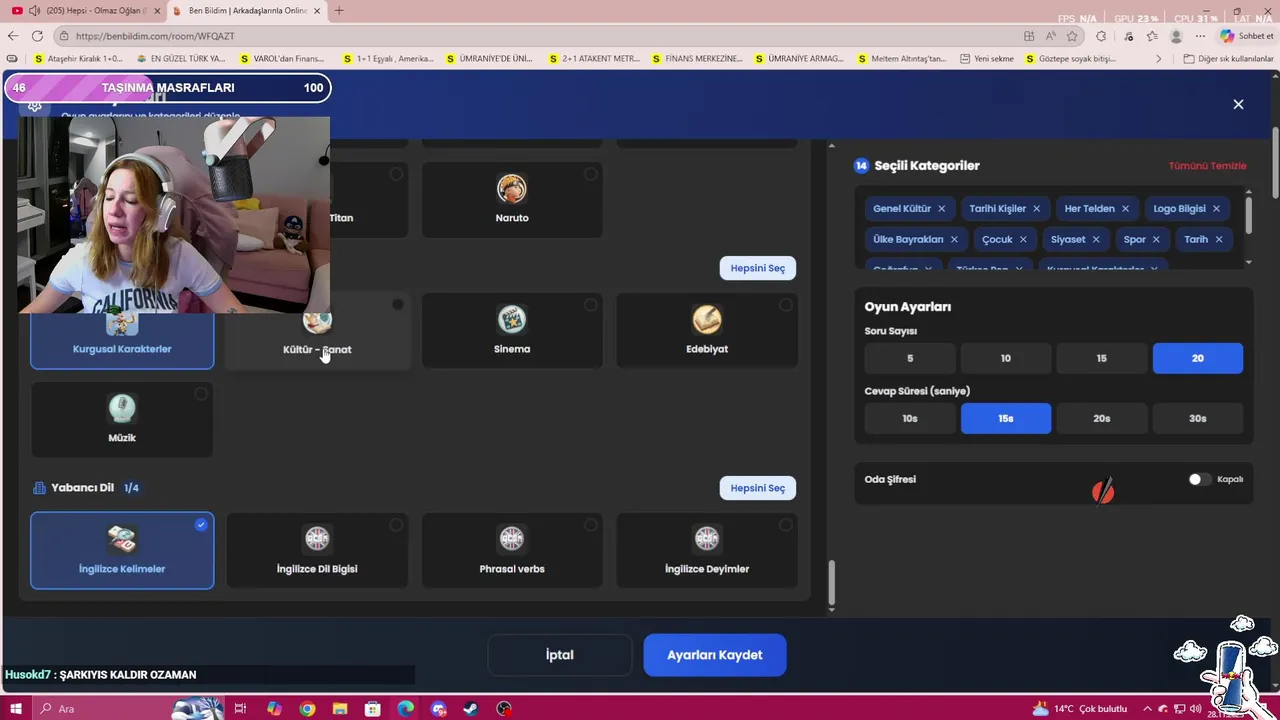The height and width of the screenshot is (720, 1280).
Task: Uncheck the İngilizce Kelimeler checkmark
Action: [x=201, y=524]
